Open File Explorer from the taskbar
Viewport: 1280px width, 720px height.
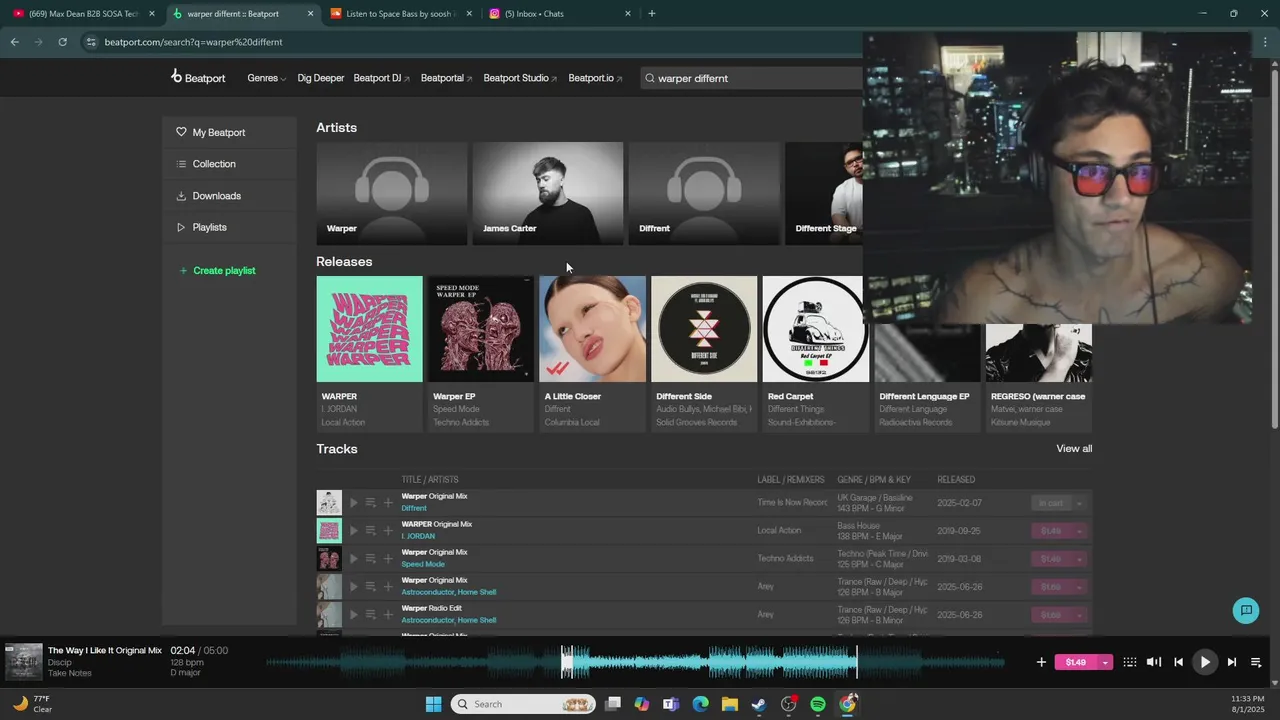(x=730, y=704)
